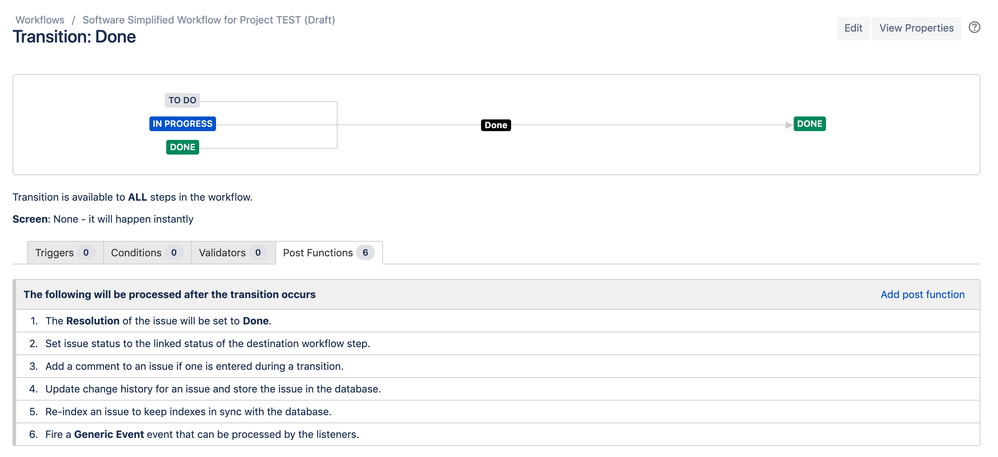Select the Set issue status post function row
Screen dimensions: 998x457
coord(497,344)
